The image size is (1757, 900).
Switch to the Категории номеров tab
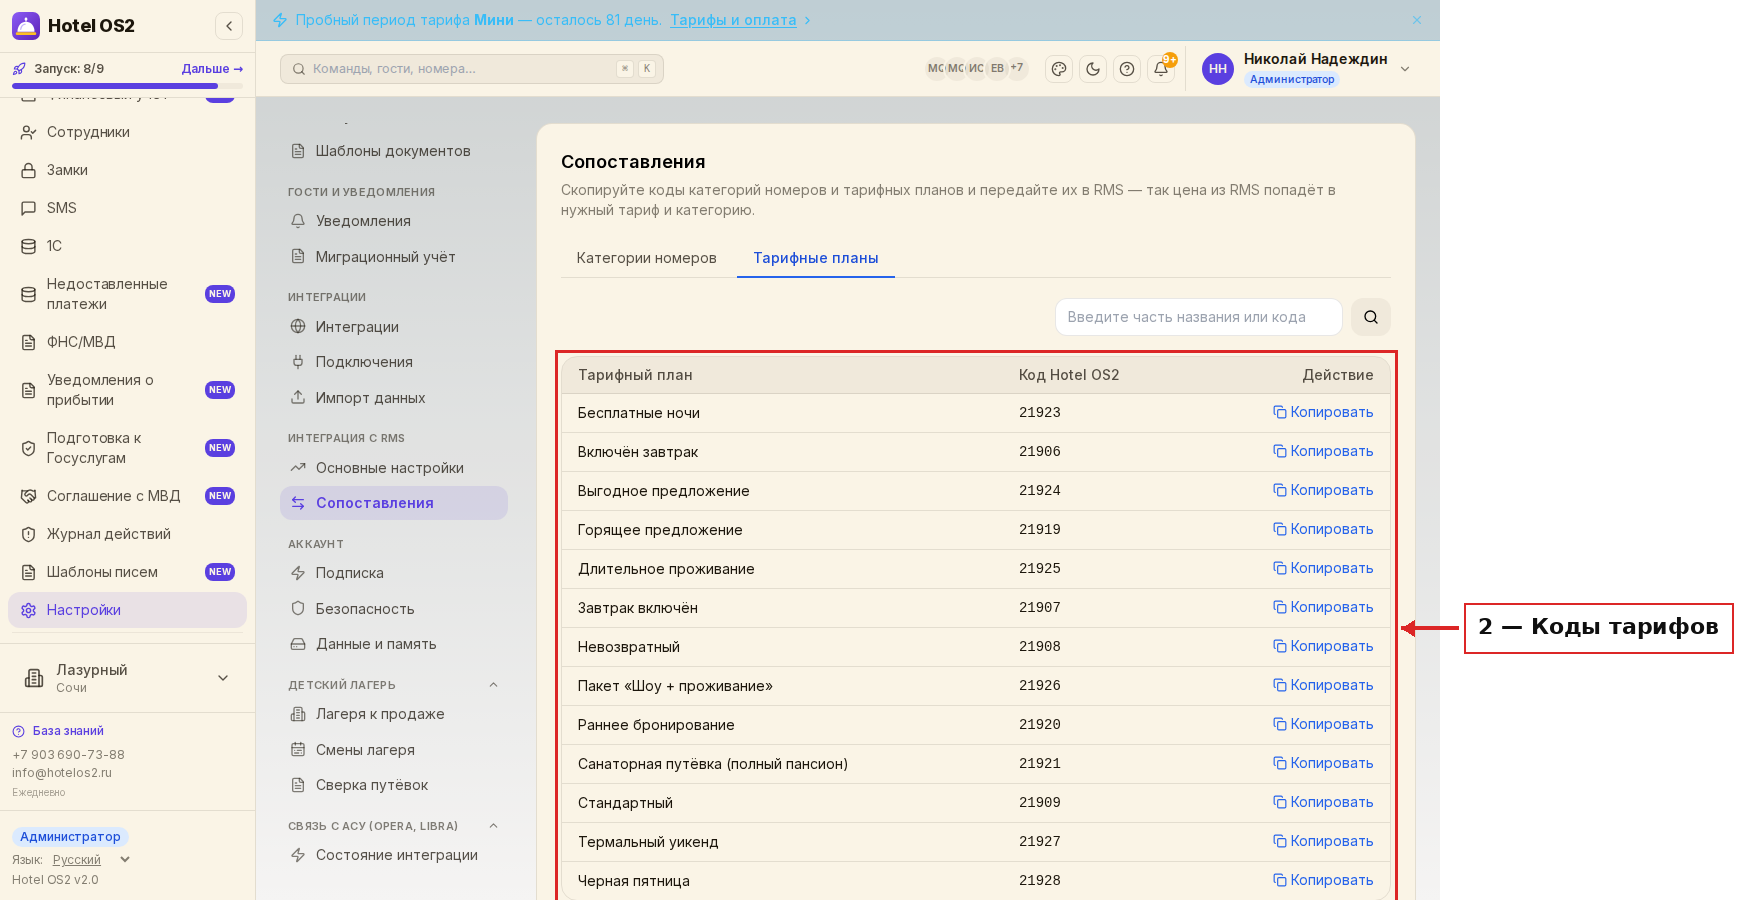pos(647,258)
